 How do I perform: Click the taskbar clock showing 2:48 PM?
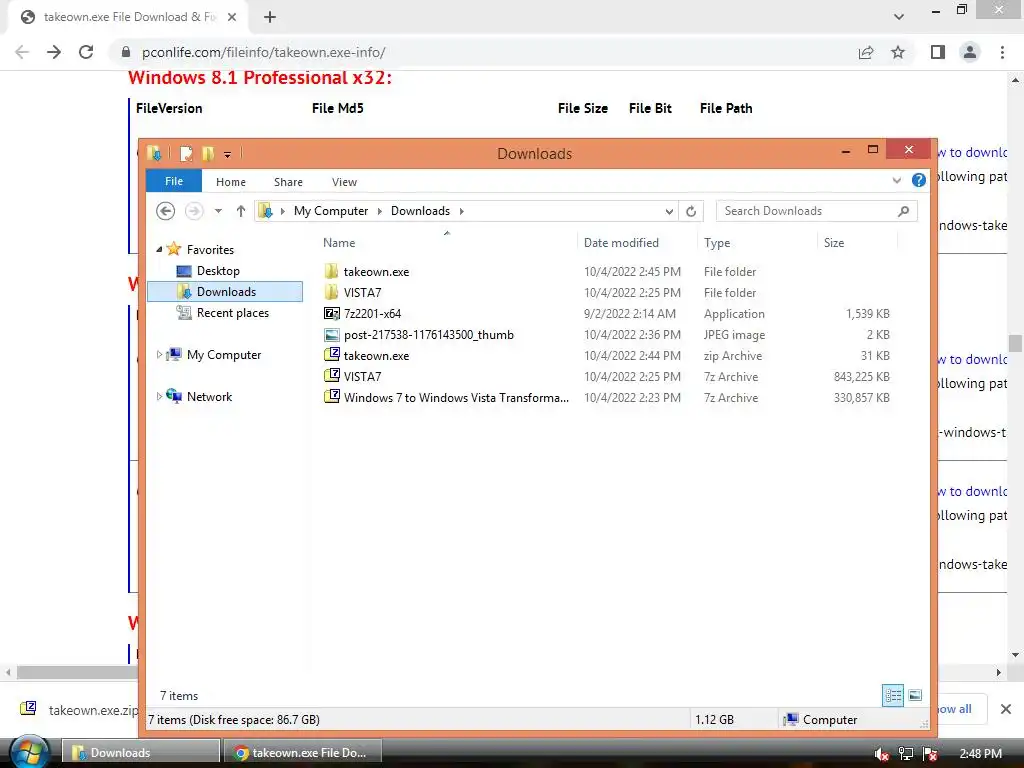[980, 754]
